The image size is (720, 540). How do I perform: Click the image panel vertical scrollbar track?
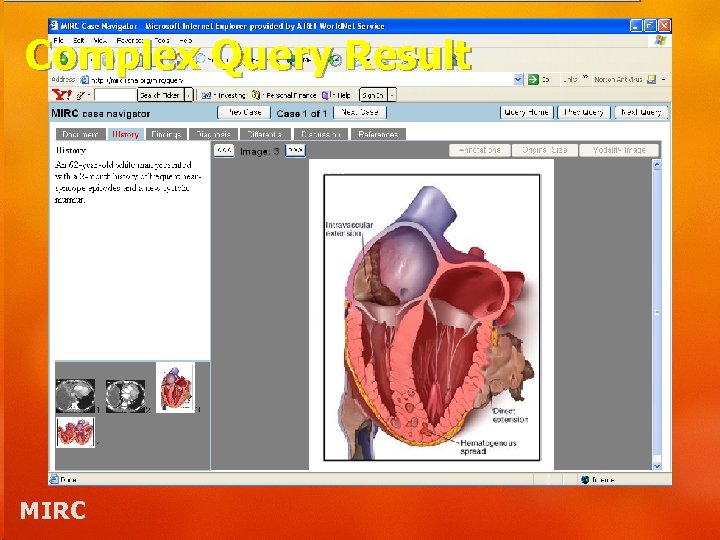click(657, 315)
